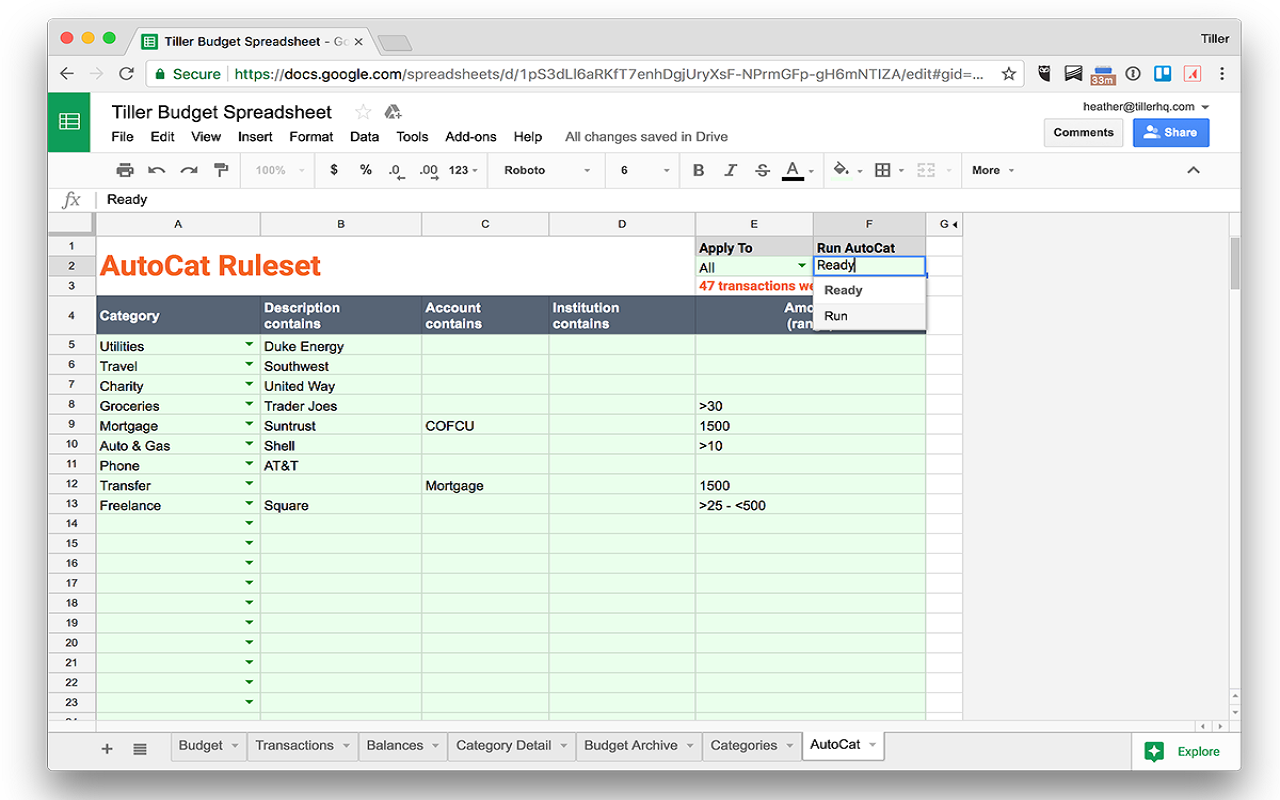Select 'Ready' from the dropdown list
The width and height of the screenshot is (1280, 800).
870,290
